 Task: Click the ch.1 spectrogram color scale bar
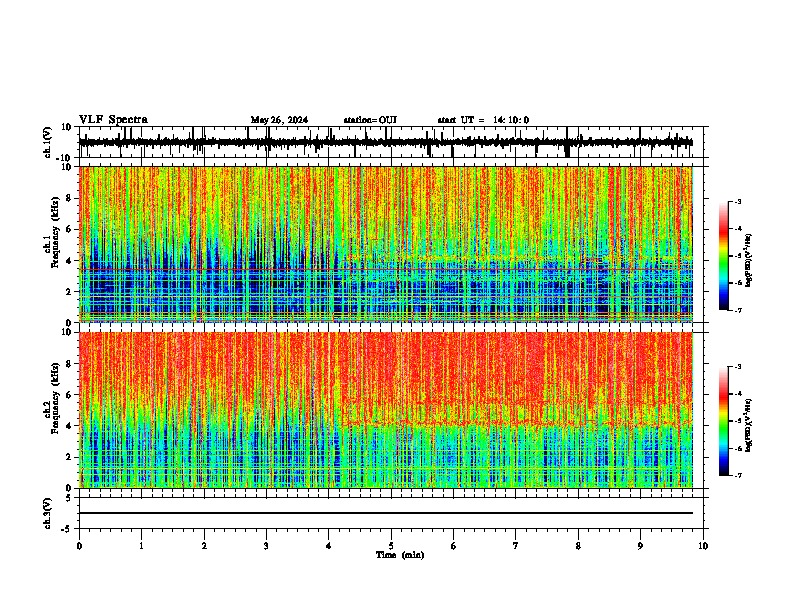[724, 256]
